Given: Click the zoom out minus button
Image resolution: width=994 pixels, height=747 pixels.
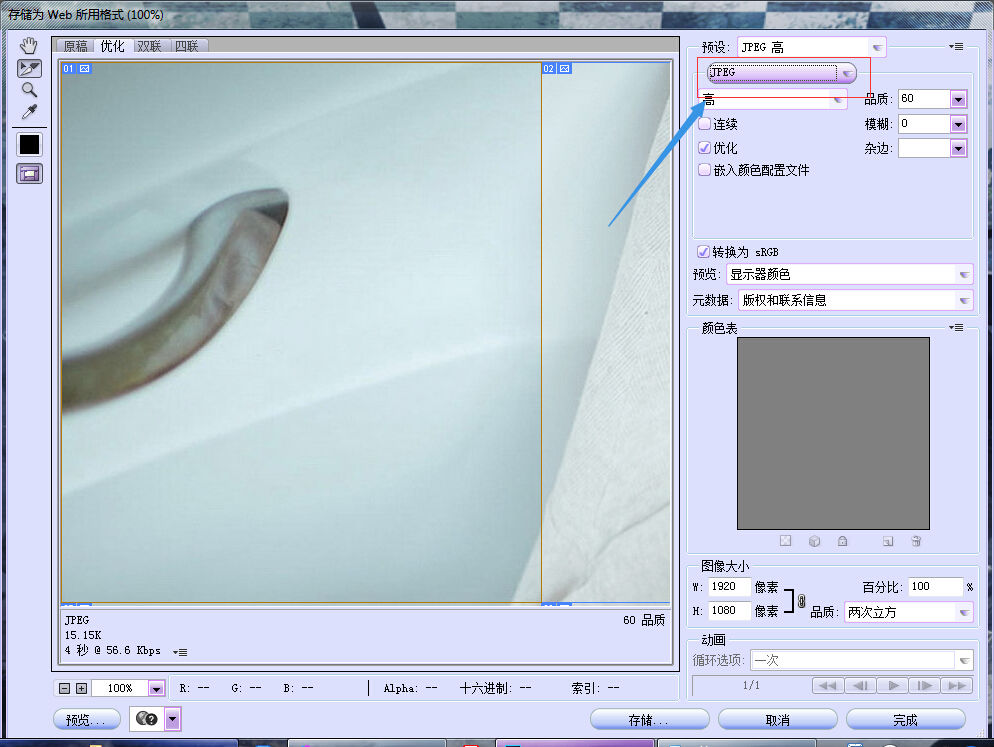Looking at the screenshot, I should pos(65,688).
